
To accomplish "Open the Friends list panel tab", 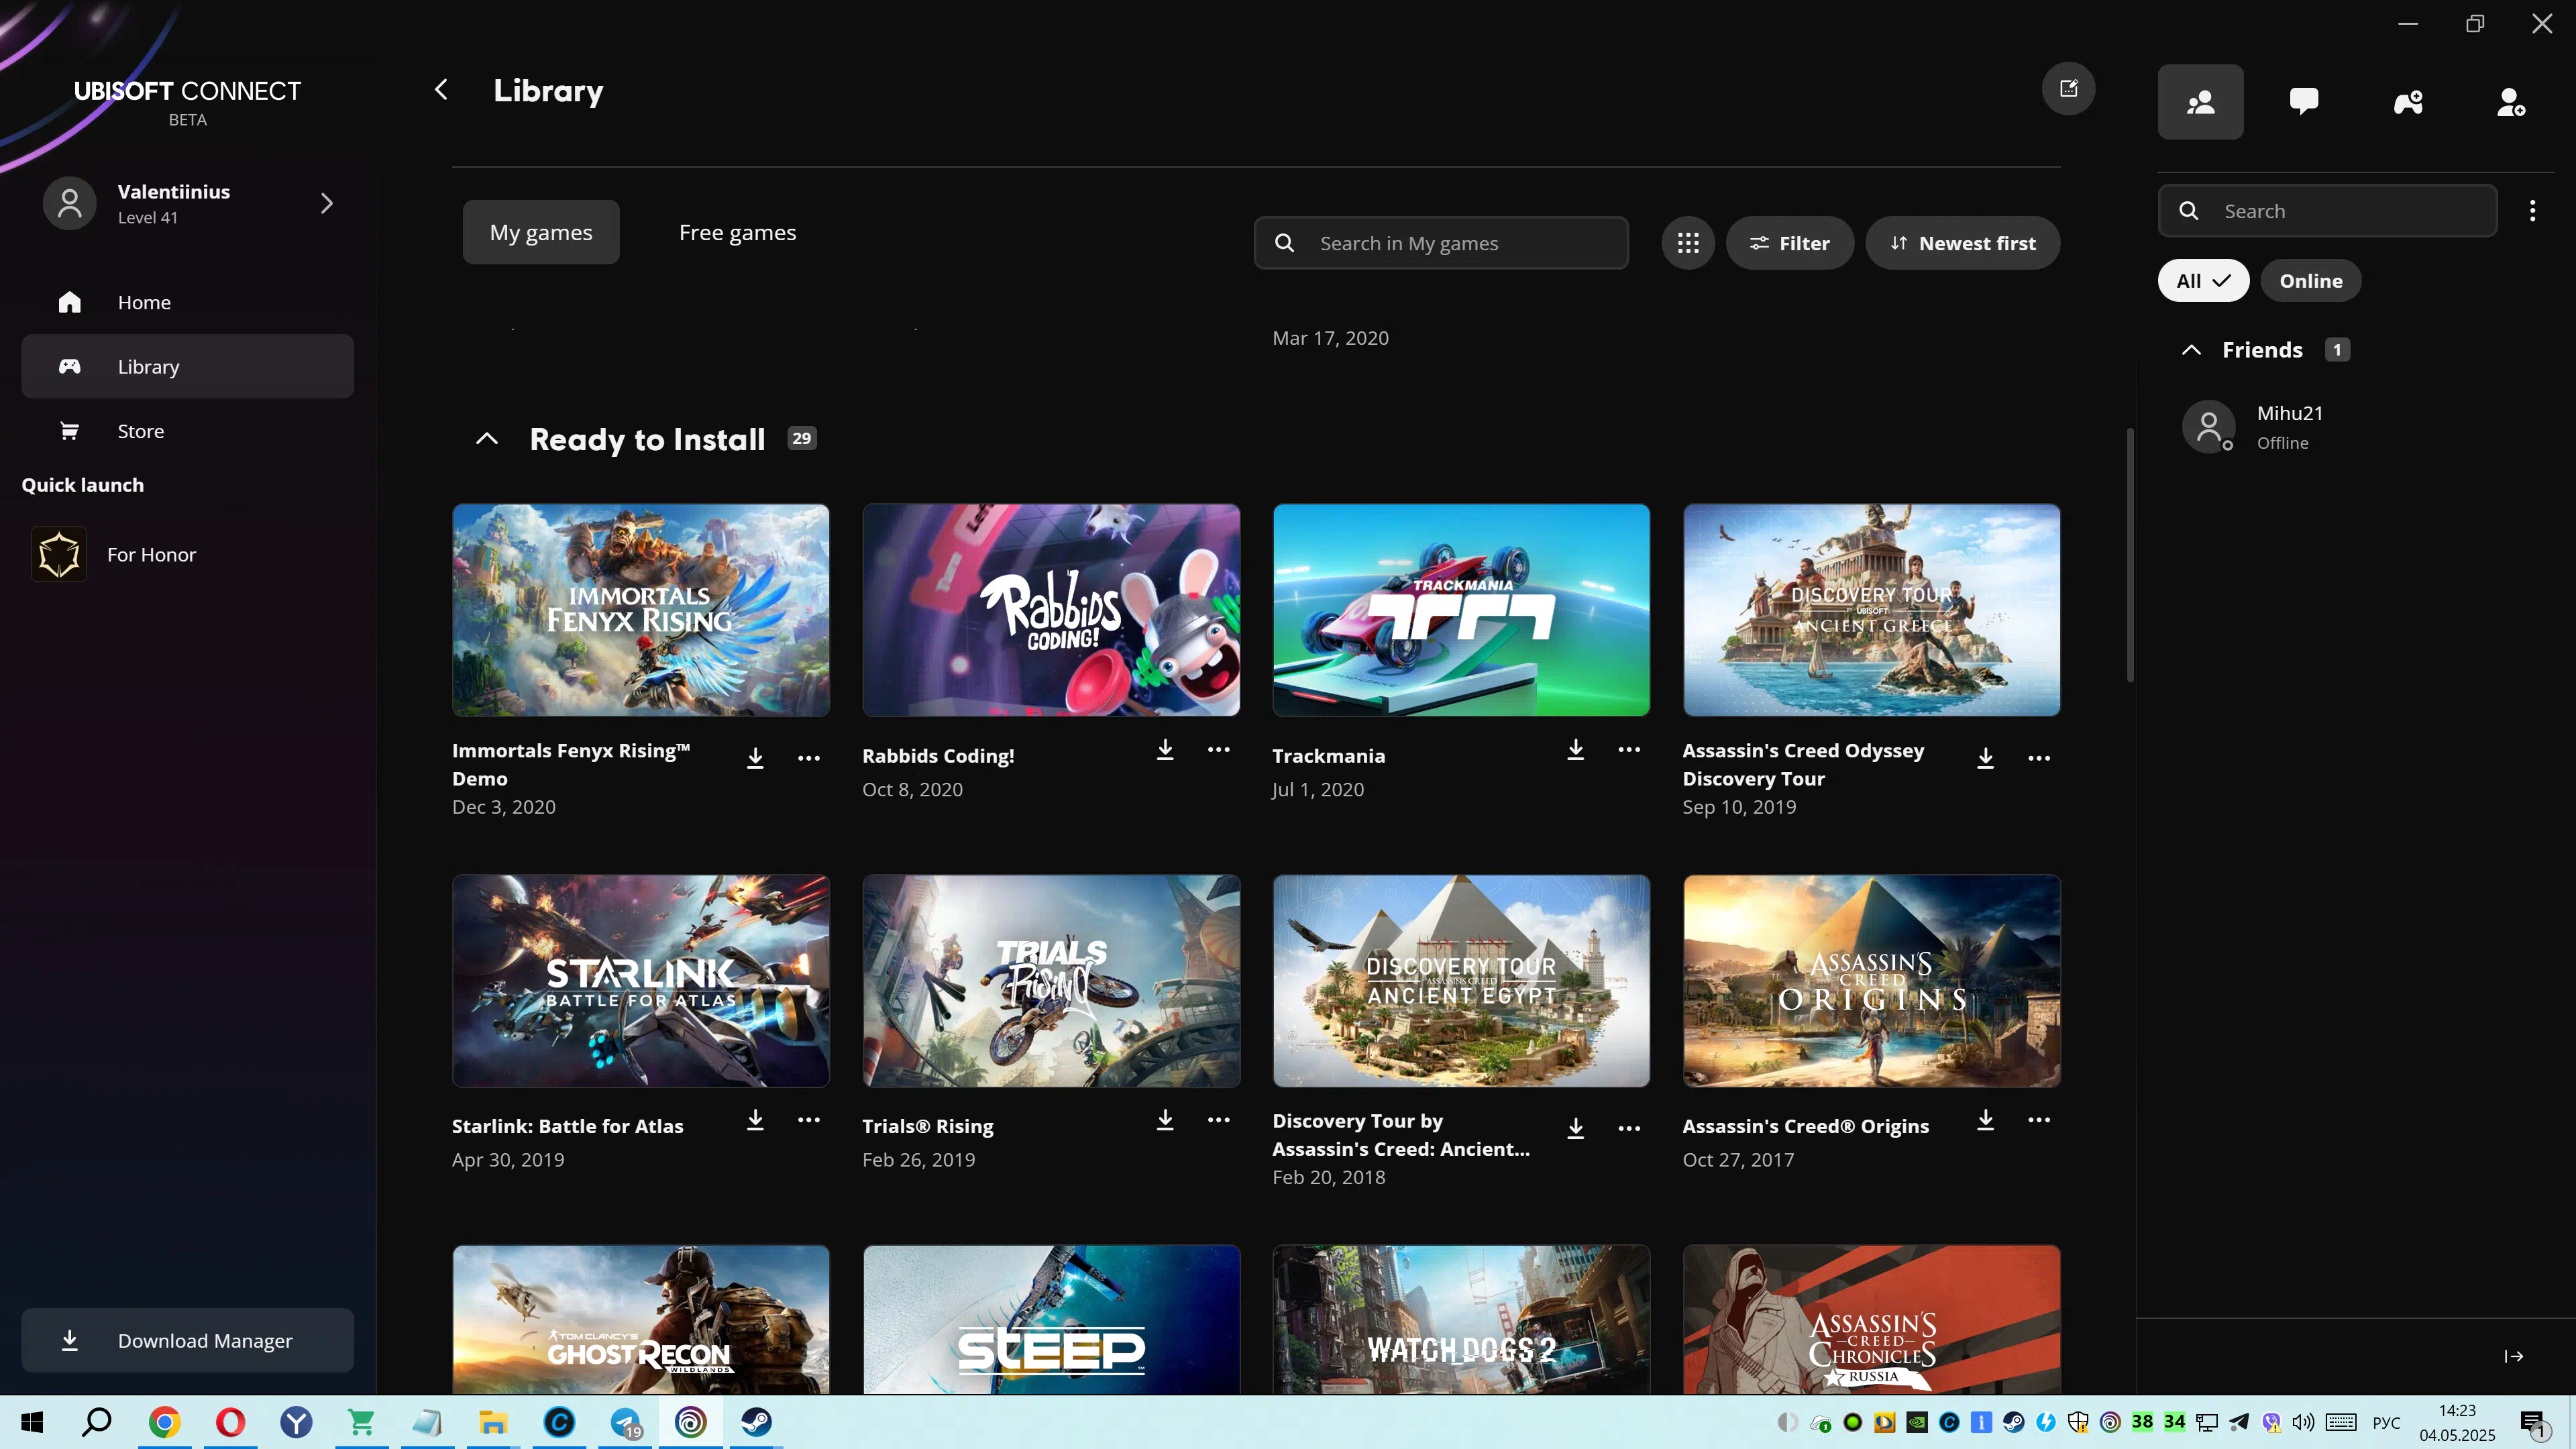I will [x=2200, y=102].
